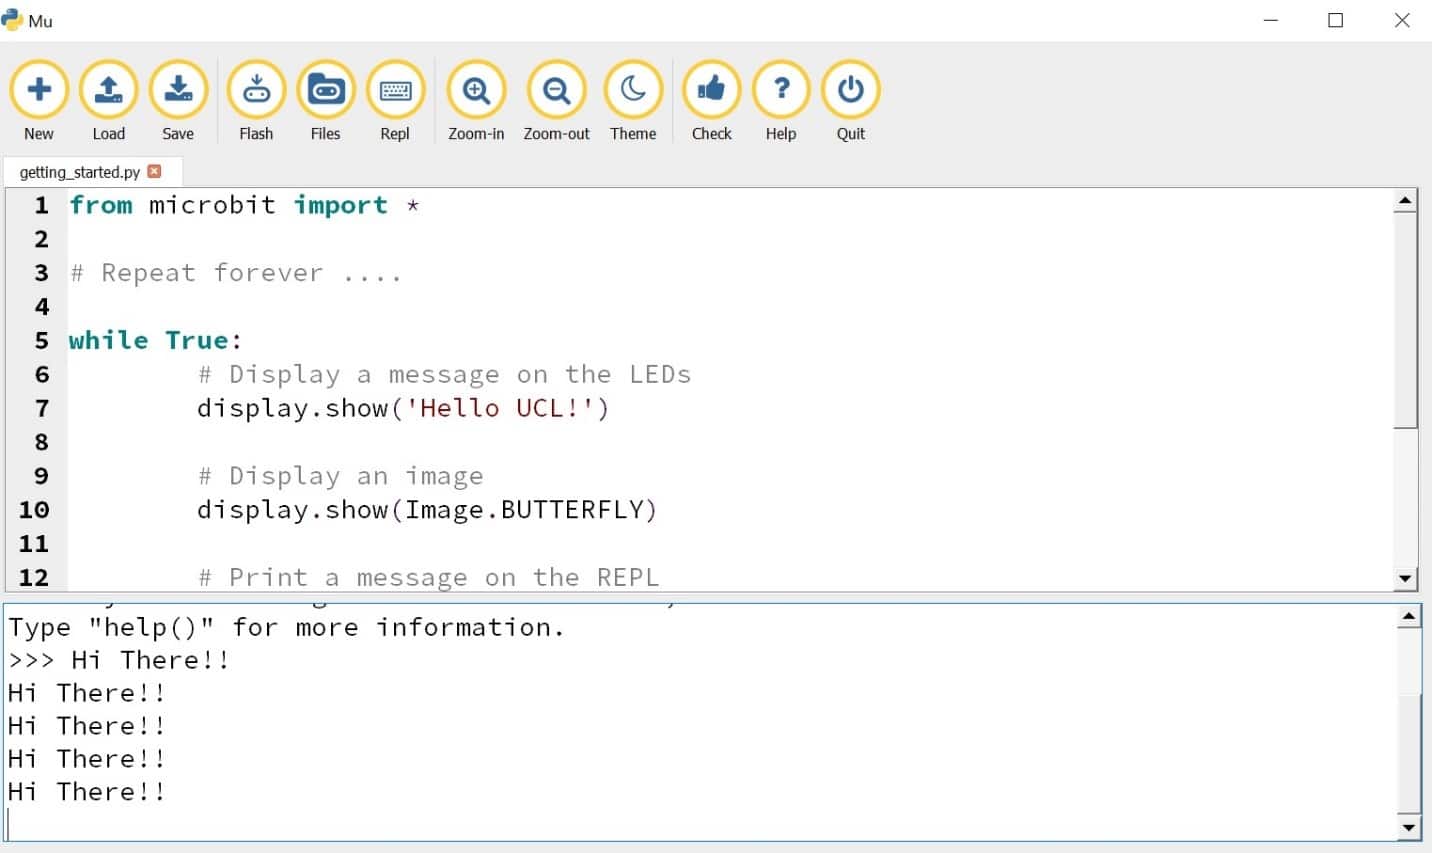
Task: Toggle the Repl panel
Action: [x=395, y=101]
